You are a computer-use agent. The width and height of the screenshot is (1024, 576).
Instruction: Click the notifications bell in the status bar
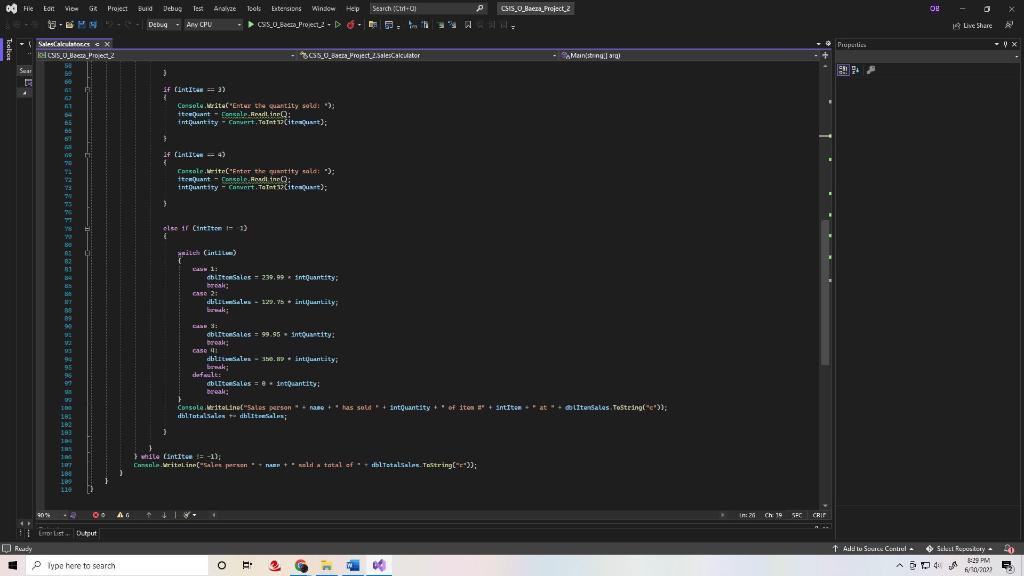point(1009,548)
